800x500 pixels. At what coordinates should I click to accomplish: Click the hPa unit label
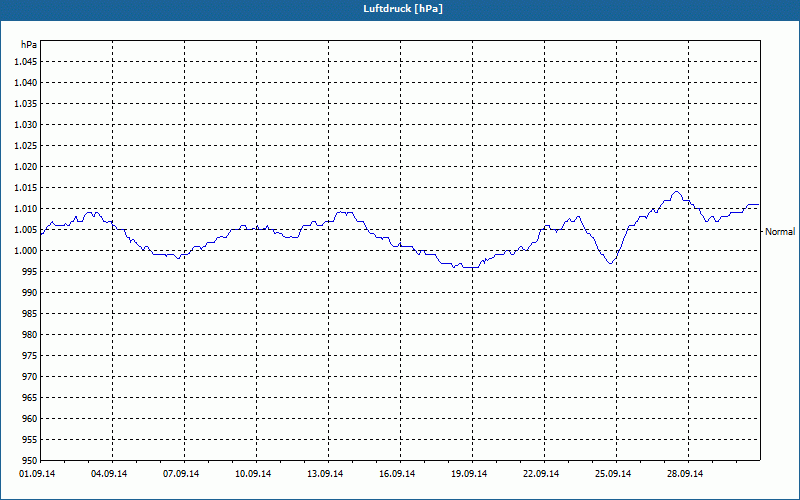click(29, 45)
